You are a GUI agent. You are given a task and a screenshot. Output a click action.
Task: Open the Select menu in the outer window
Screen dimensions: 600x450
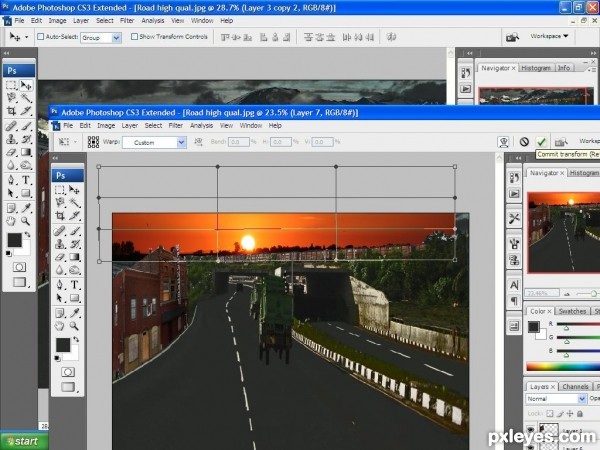(x=104, y=21)
